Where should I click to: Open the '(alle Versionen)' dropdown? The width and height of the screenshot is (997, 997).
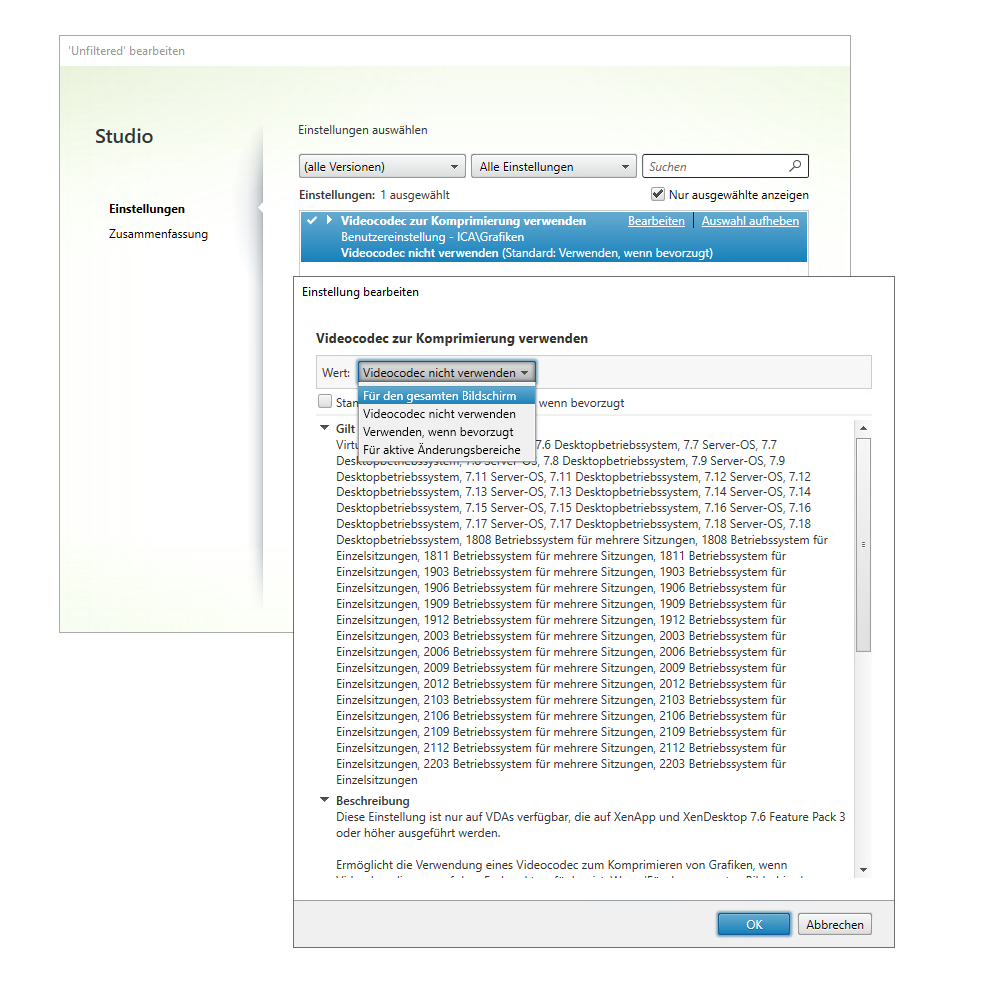(382, 167)
